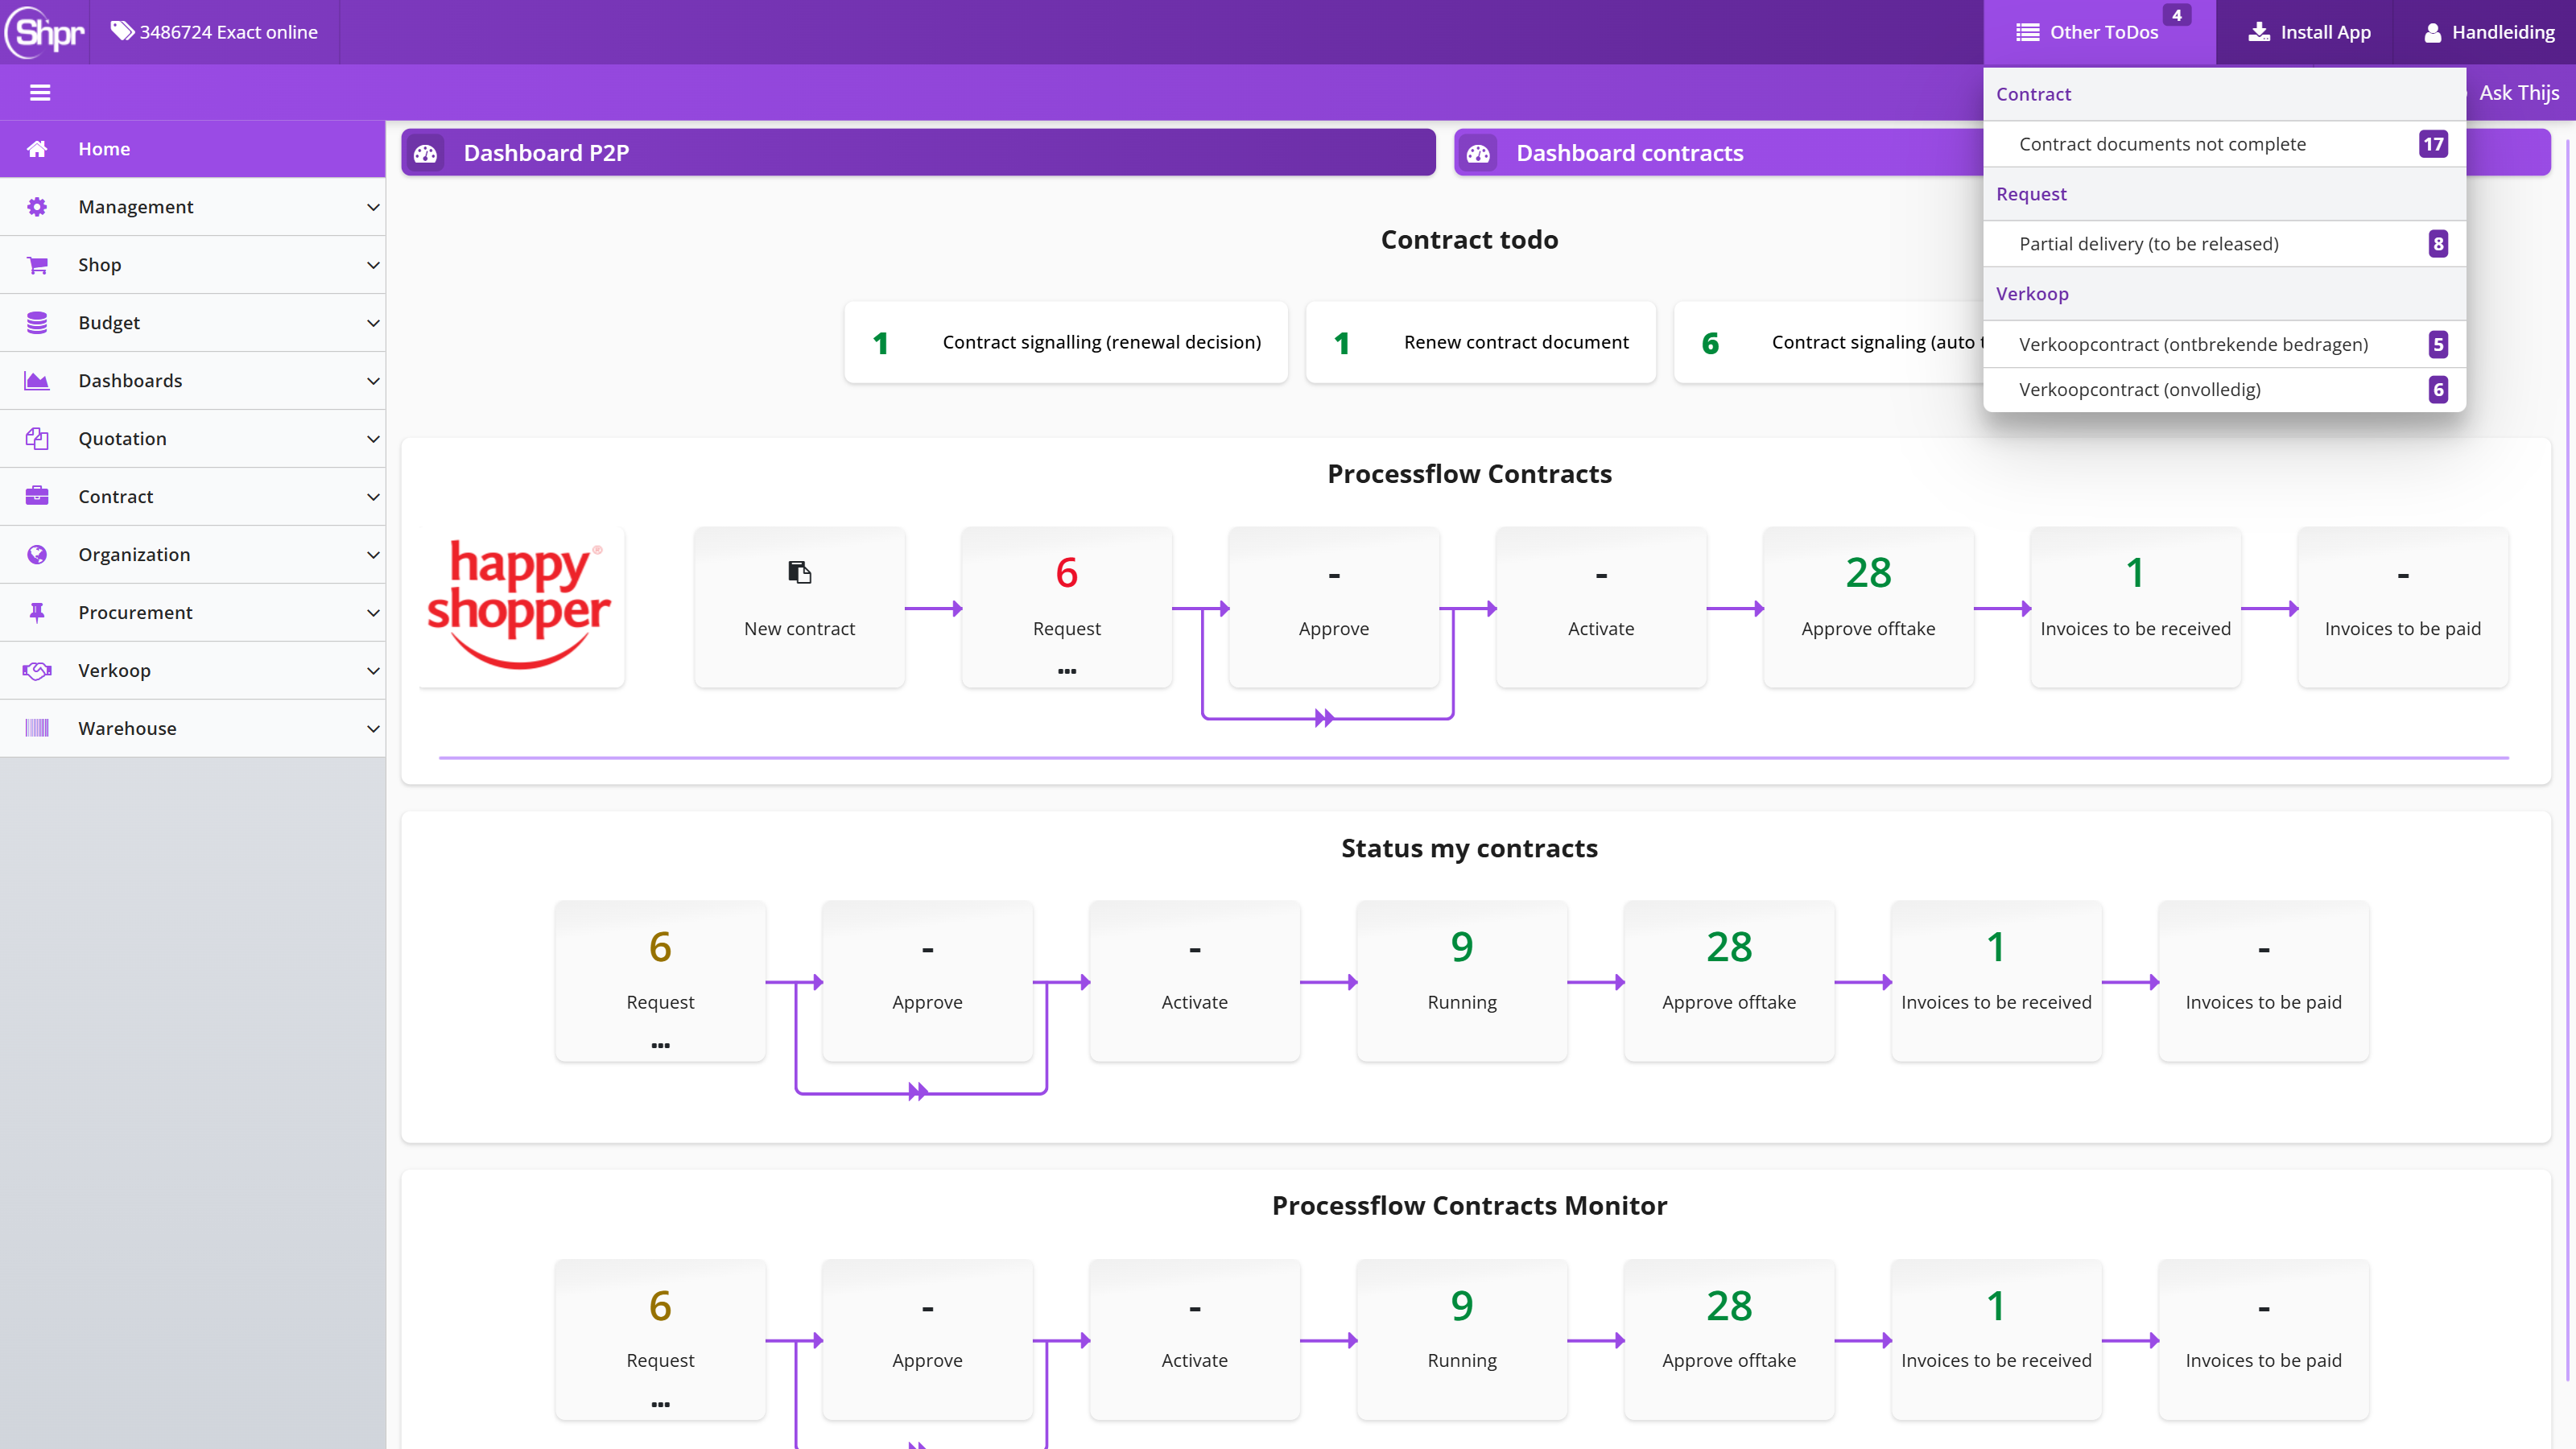Click the Install App button
This screenshot has height=1449, width=2576.
(x=2309, y=32)
